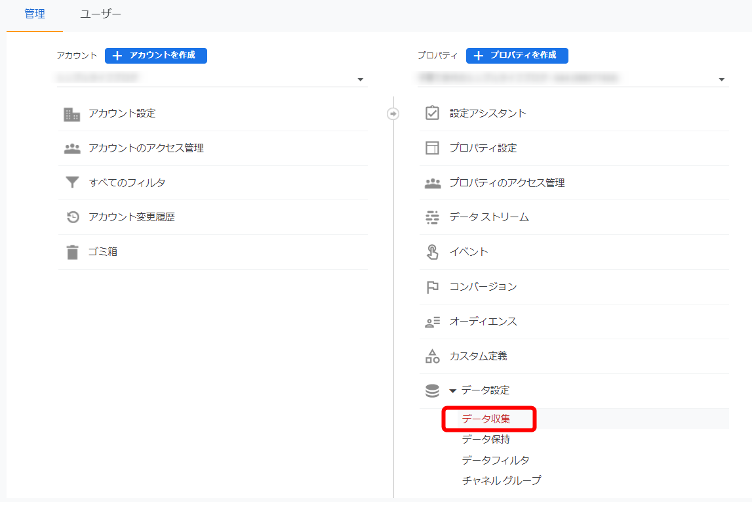The height and width of the screenshot is (505, 755).
Task: Collapse the データ設定 section triangle
Action: [453, 391]
